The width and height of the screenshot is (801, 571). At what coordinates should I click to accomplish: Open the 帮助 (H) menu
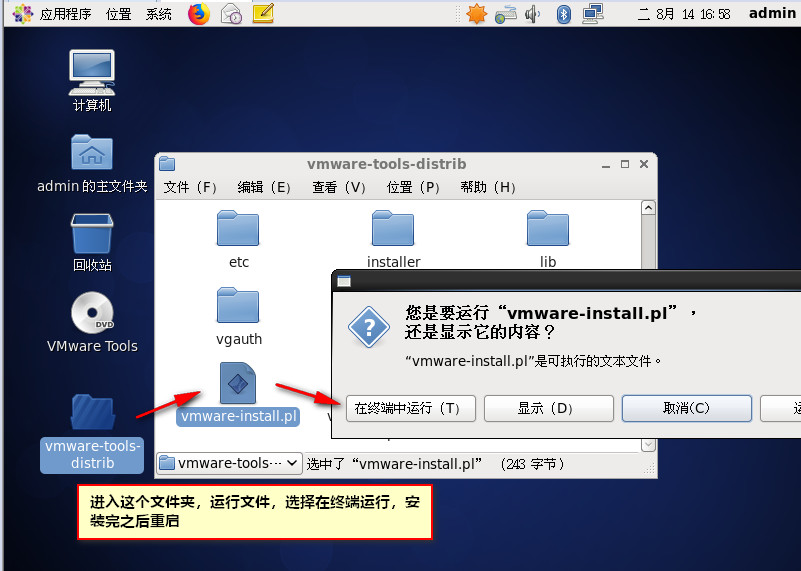pos(487,187)
